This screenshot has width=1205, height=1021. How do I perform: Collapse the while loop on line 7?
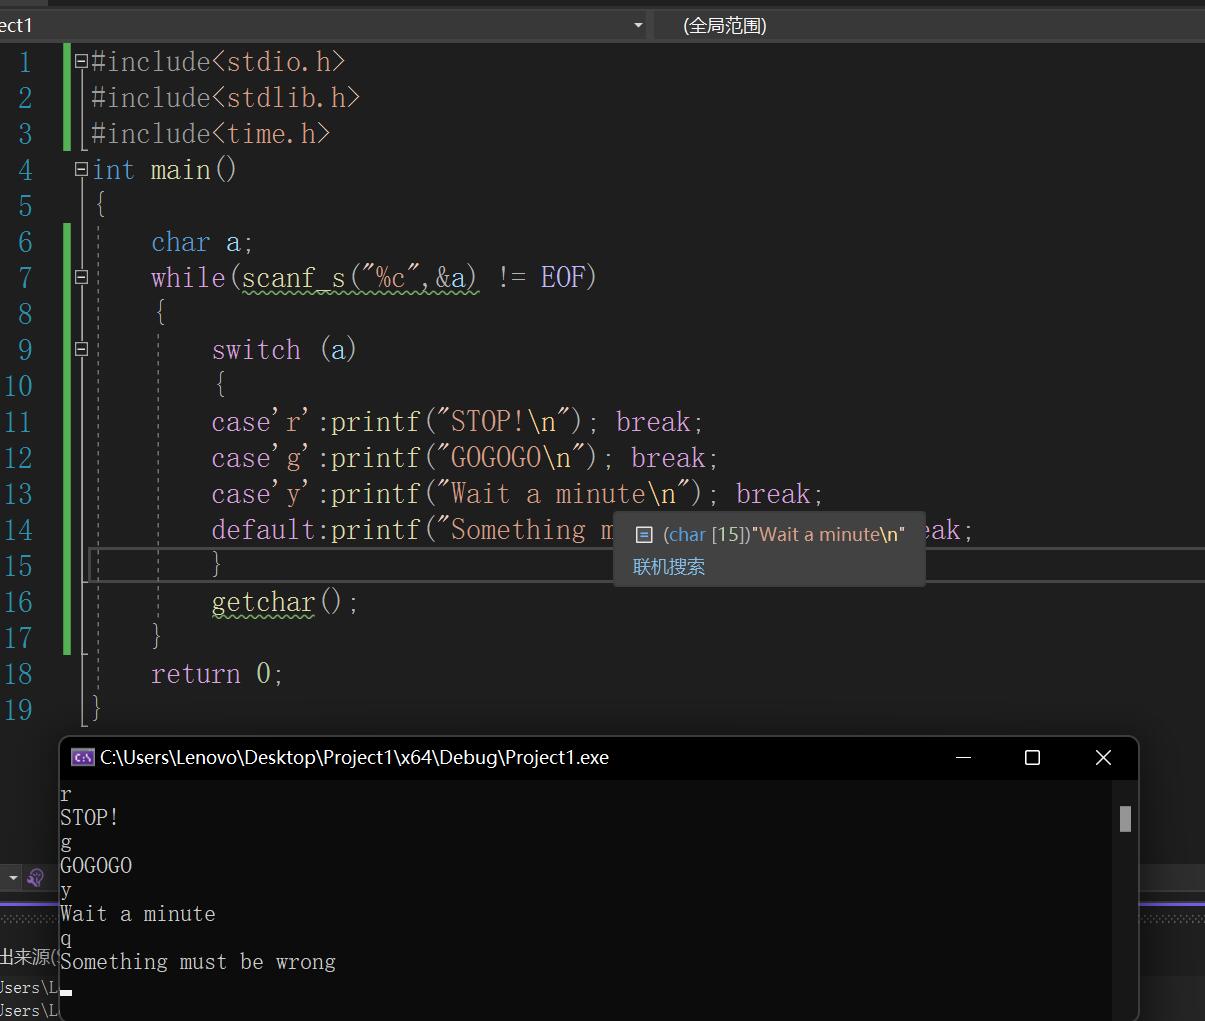[81, 278]
